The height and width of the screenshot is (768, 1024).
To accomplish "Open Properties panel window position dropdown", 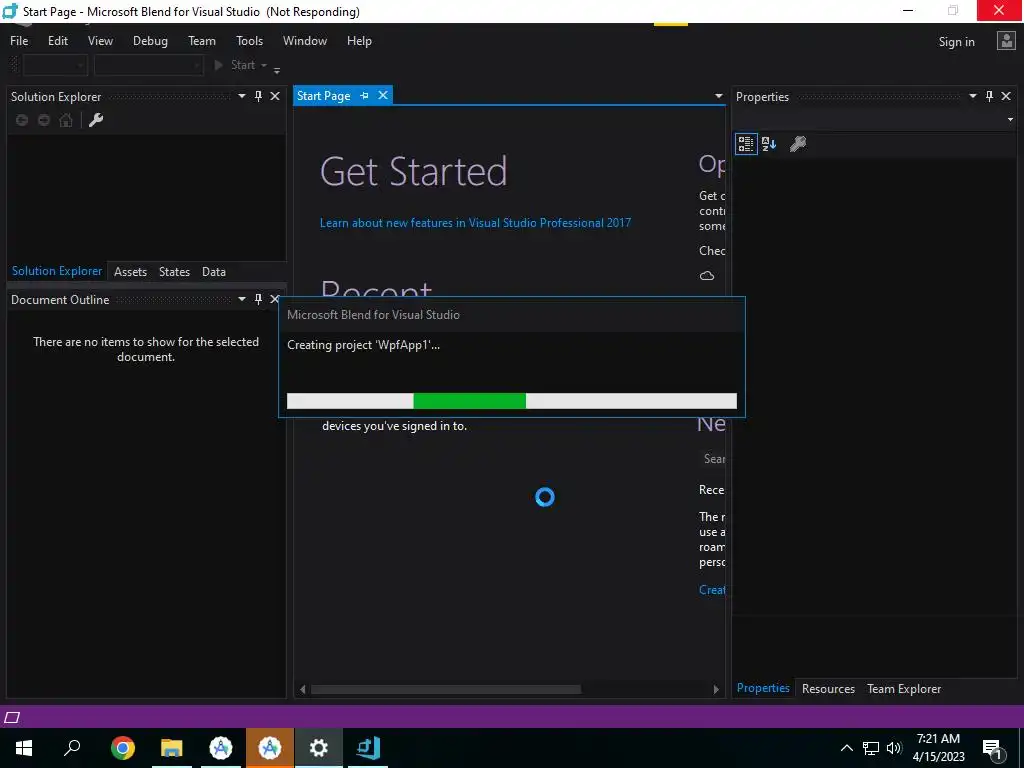I will click(972, 96).
